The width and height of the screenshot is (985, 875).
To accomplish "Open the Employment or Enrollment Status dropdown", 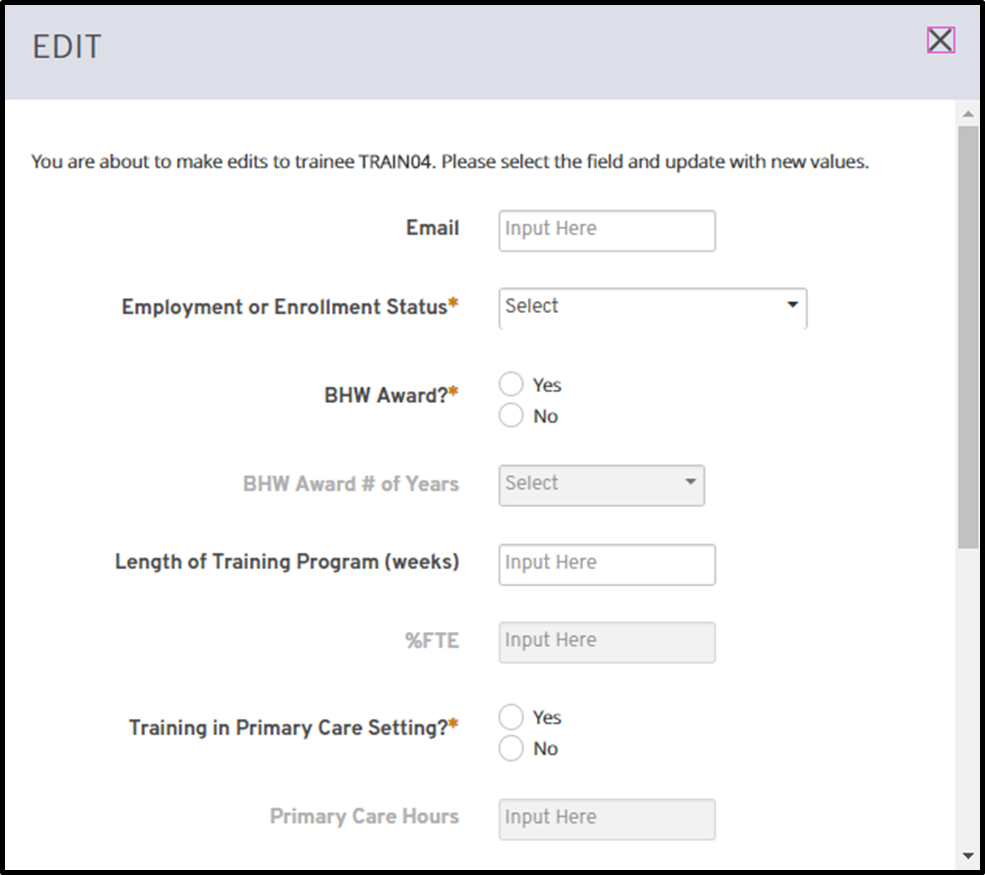I will 652,307.
